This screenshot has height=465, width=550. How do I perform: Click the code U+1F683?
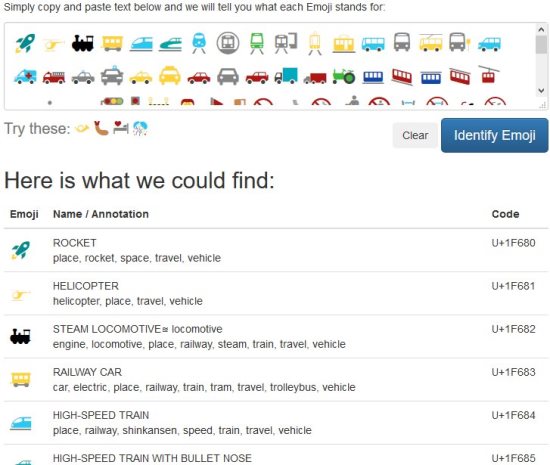click(x=514, y=372)
